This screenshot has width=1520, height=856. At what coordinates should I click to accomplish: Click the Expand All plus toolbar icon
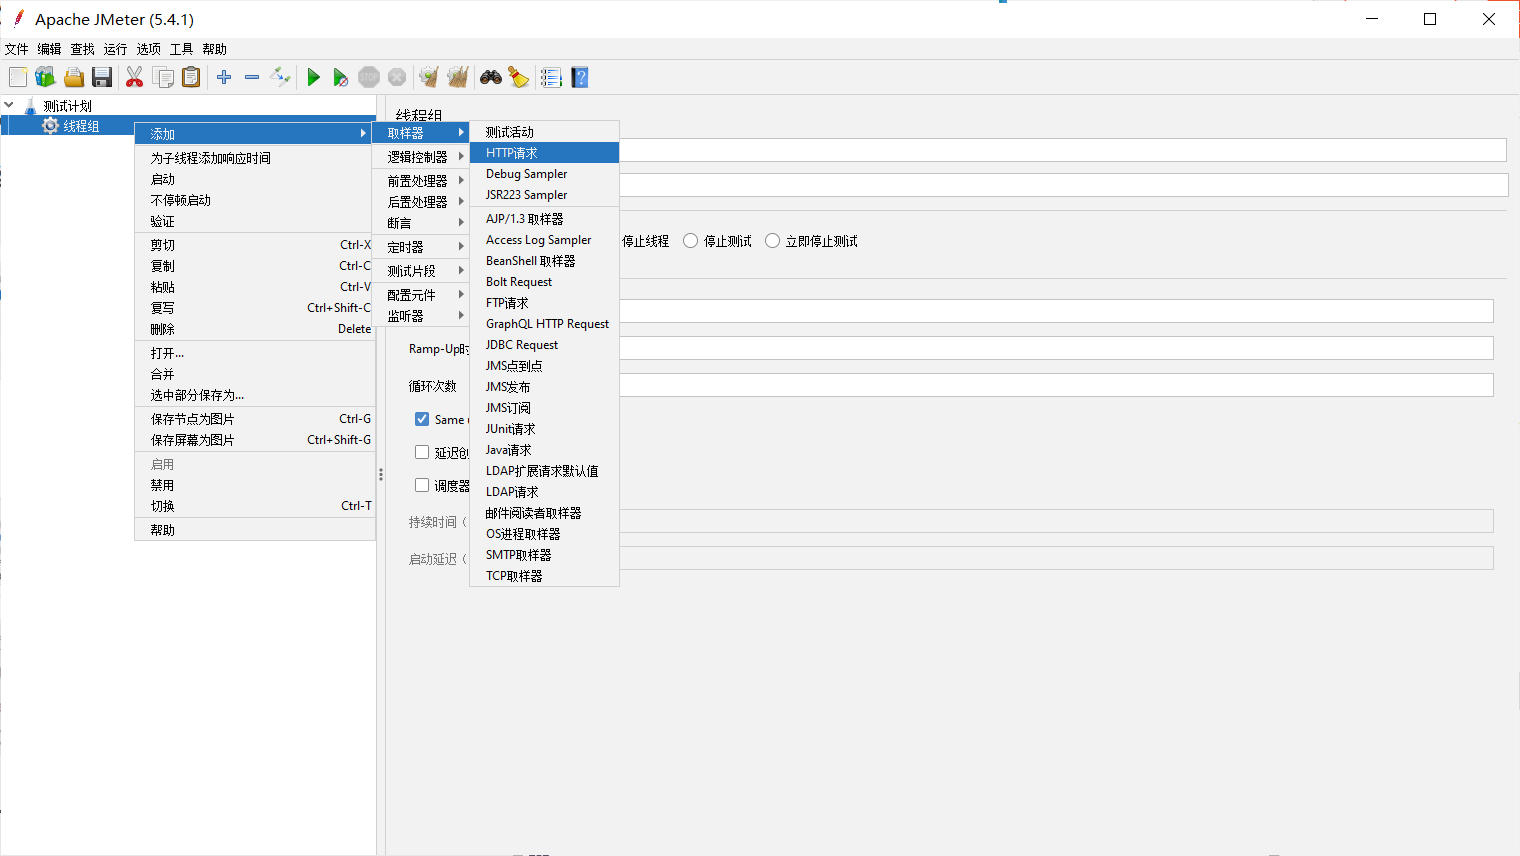pyautogui.click(x=224, y=77)
